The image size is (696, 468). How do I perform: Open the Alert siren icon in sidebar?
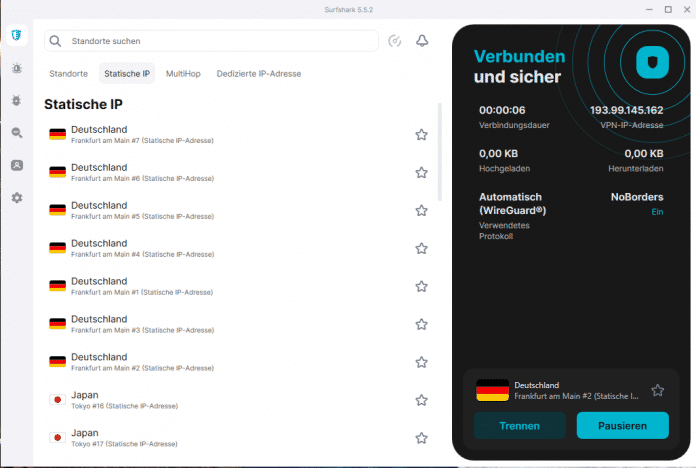pos(17,68)
